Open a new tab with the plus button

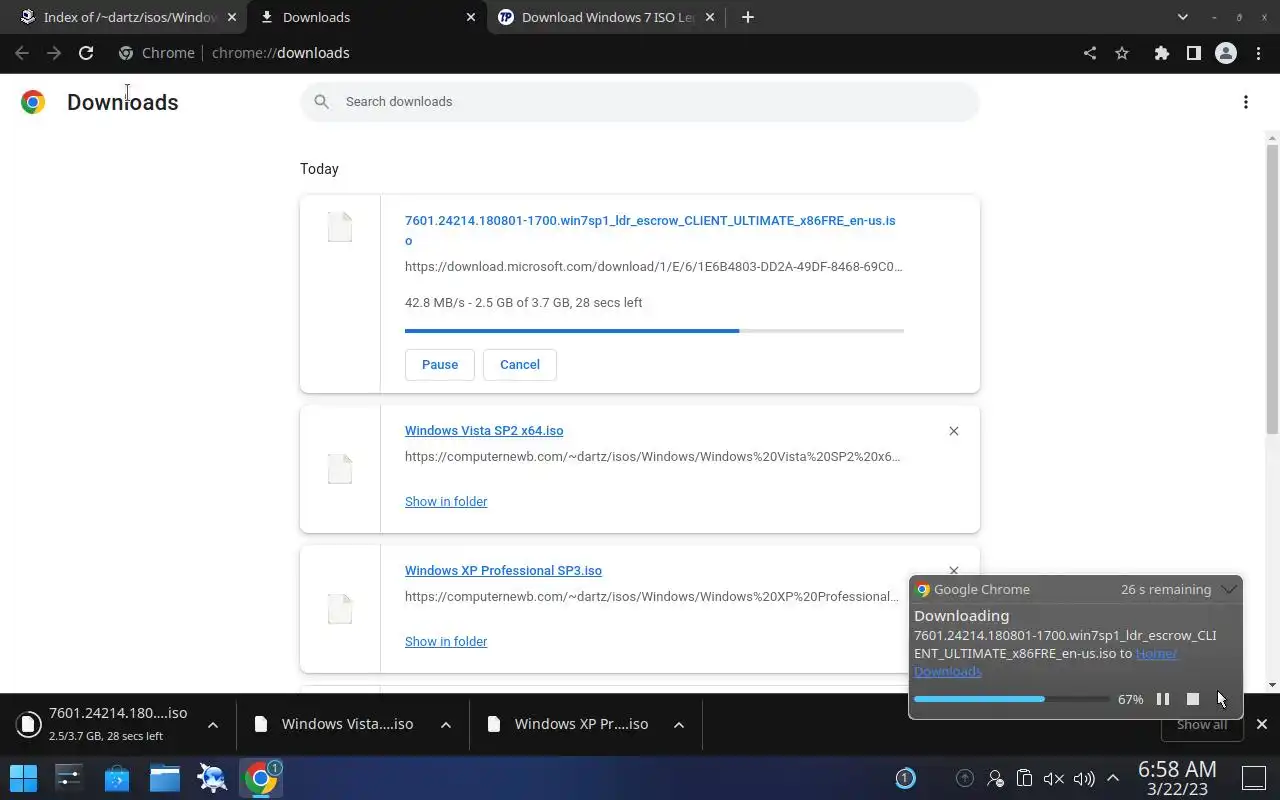(747, 17)
